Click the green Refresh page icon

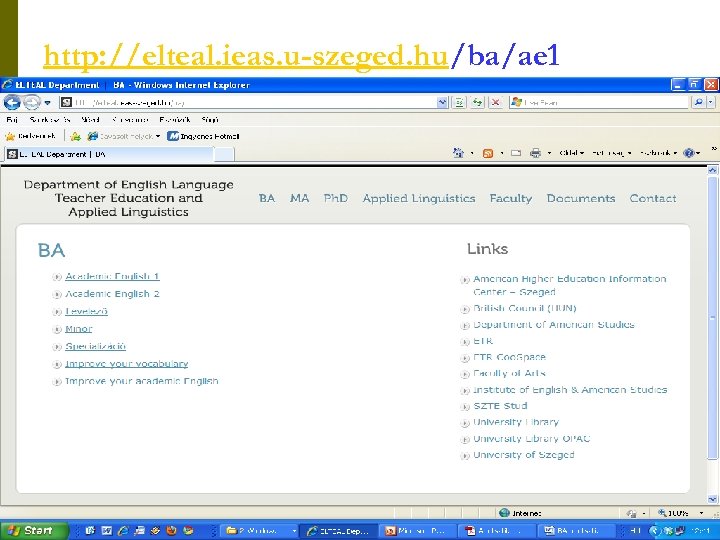tap(478, 102)
